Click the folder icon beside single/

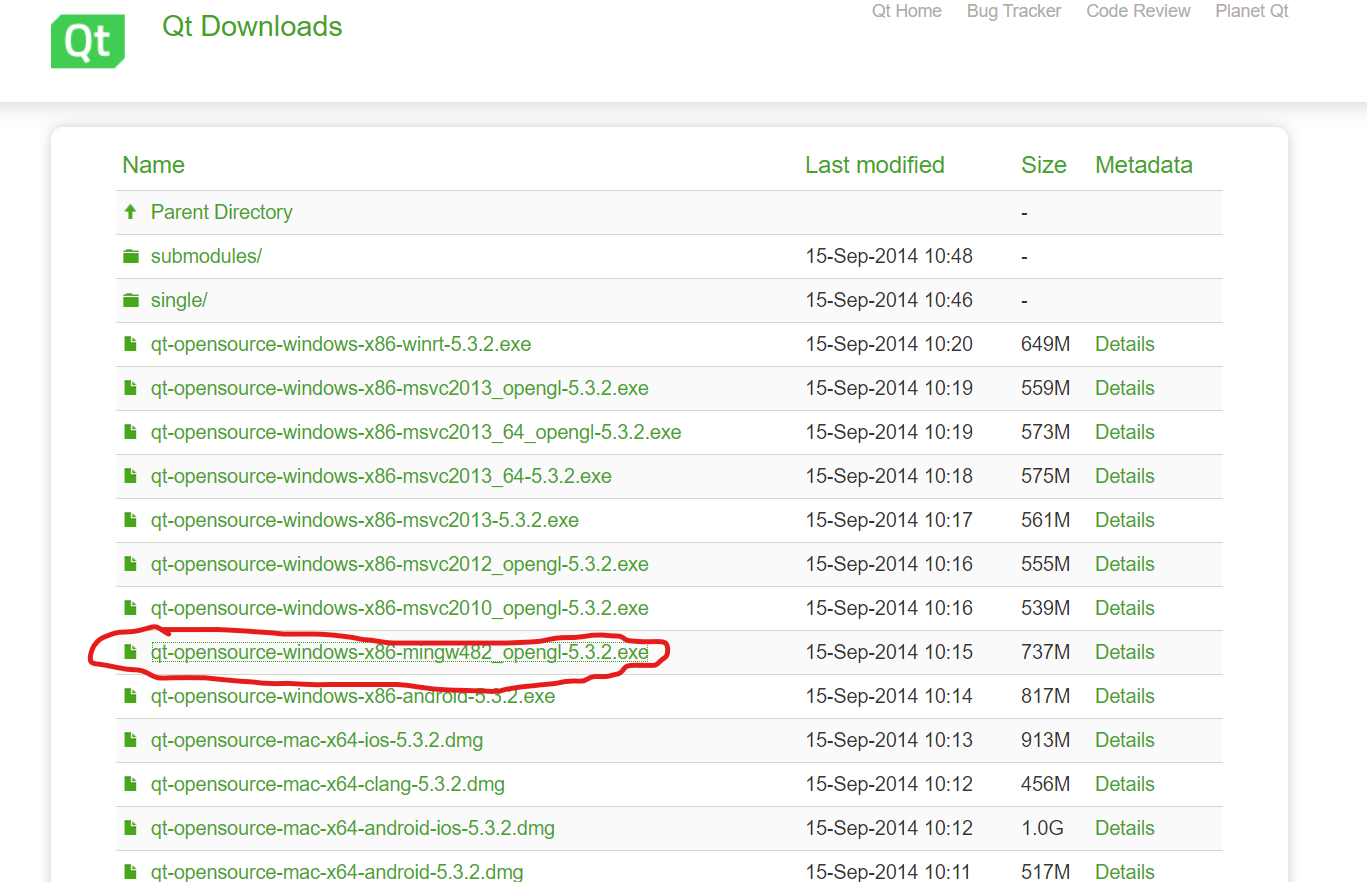click(x=131, y=300)
